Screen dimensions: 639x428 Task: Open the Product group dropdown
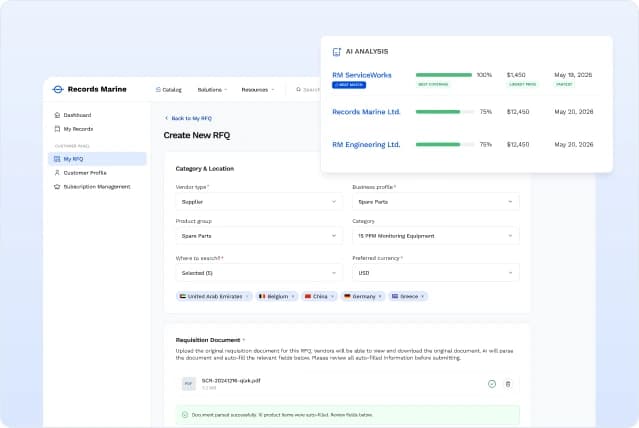[259, 236]
